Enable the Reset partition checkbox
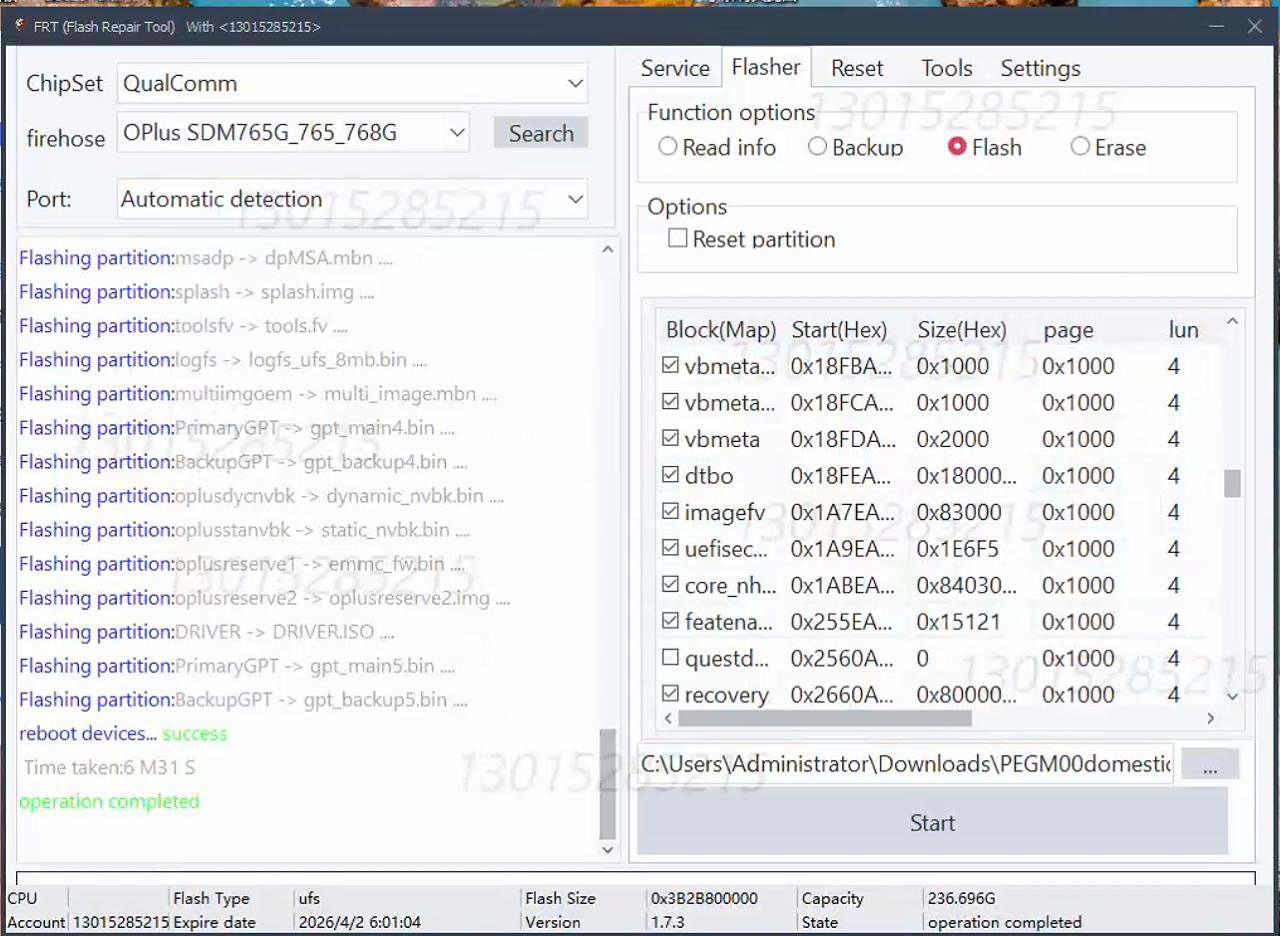1280x936 pixels. pyautogui.click(x=678, y=238)
